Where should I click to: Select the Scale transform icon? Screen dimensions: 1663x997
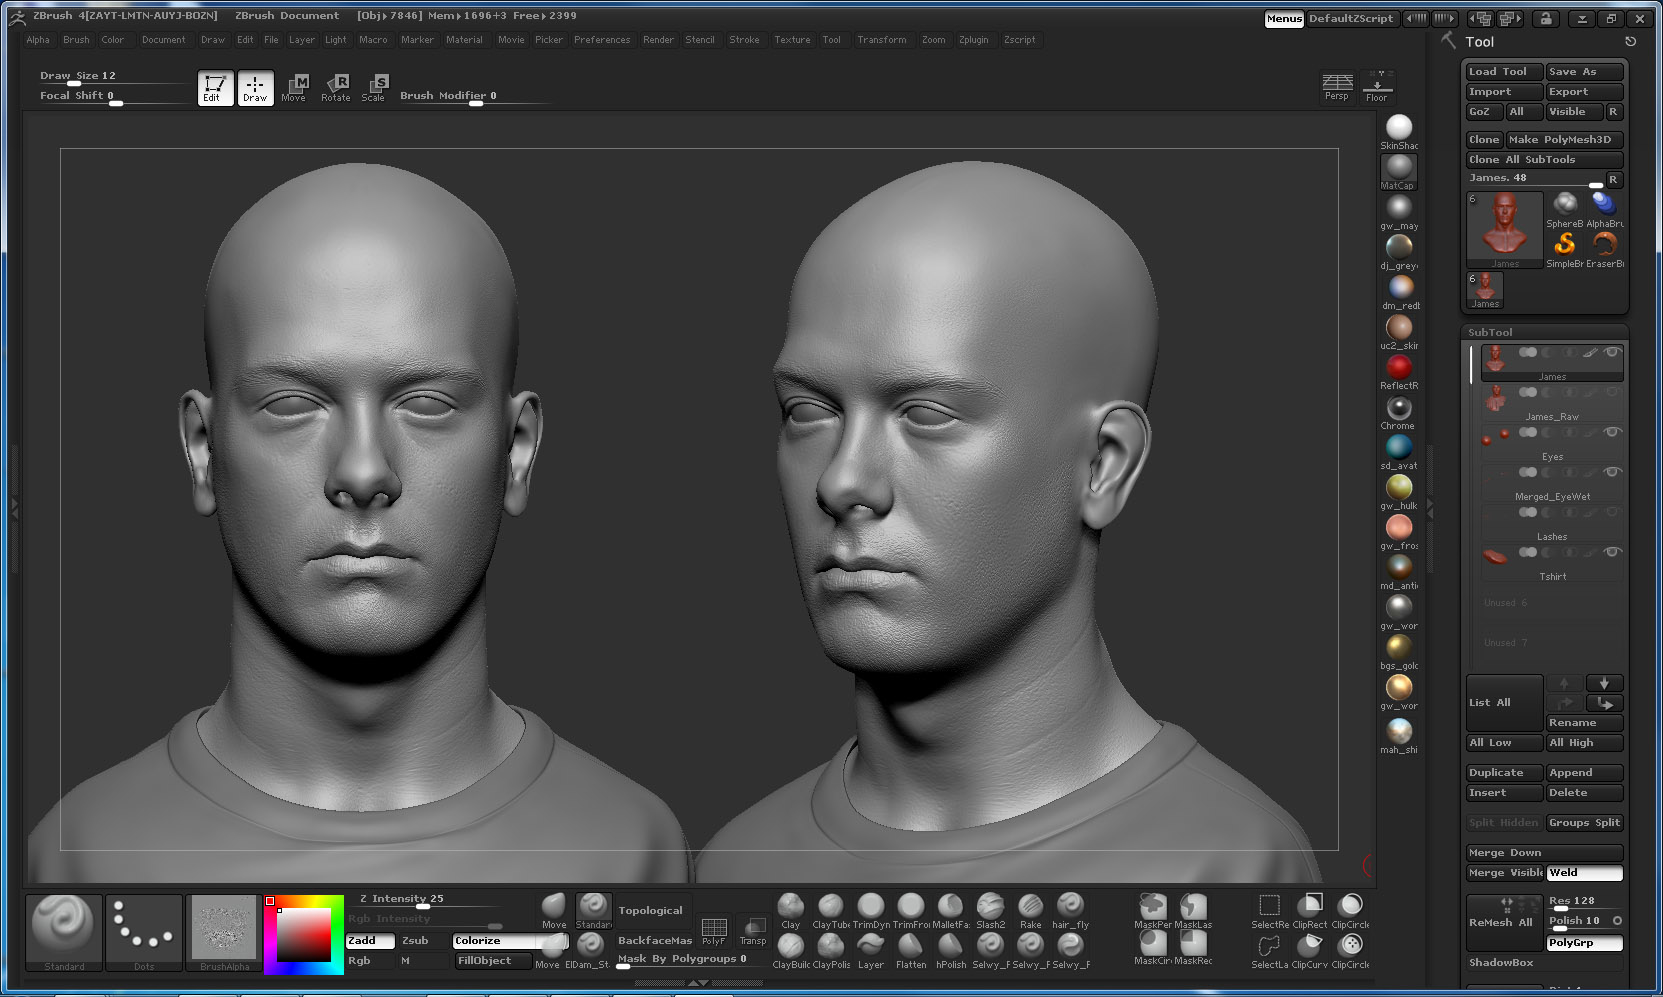tap(374, 88)
